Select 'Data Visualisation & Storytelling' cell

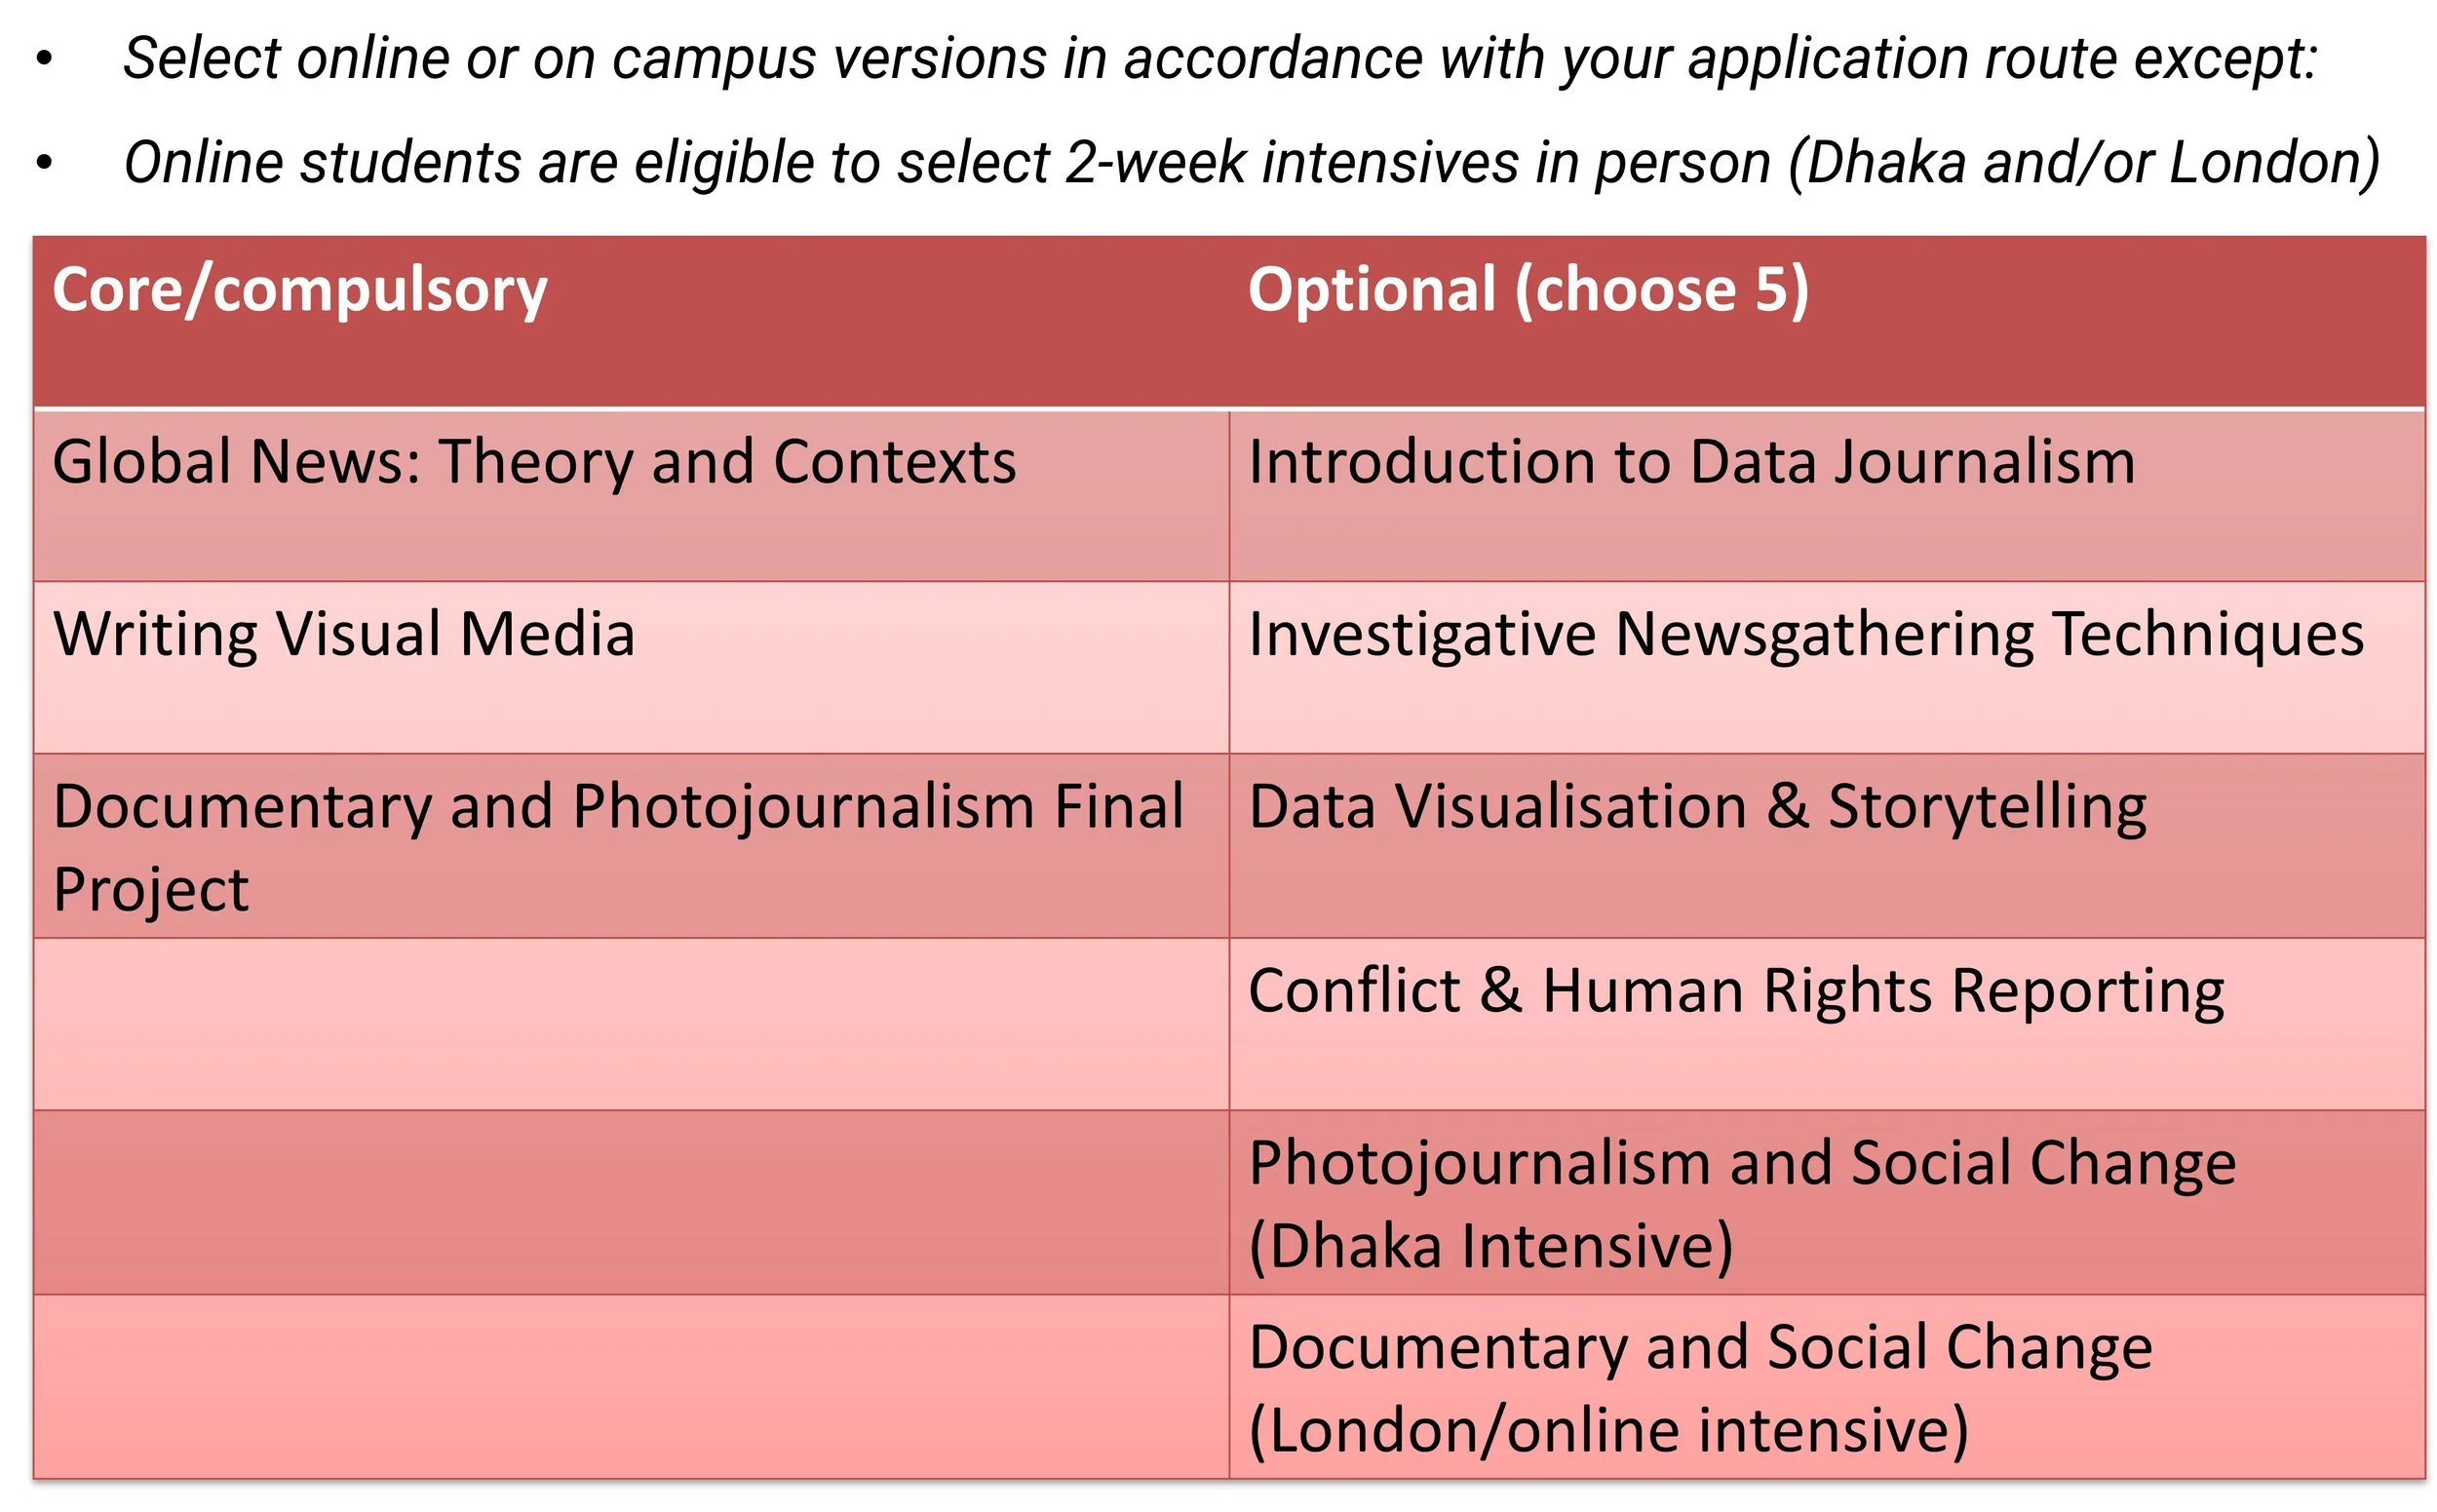pyautogui.click(x=1696, y=807)
